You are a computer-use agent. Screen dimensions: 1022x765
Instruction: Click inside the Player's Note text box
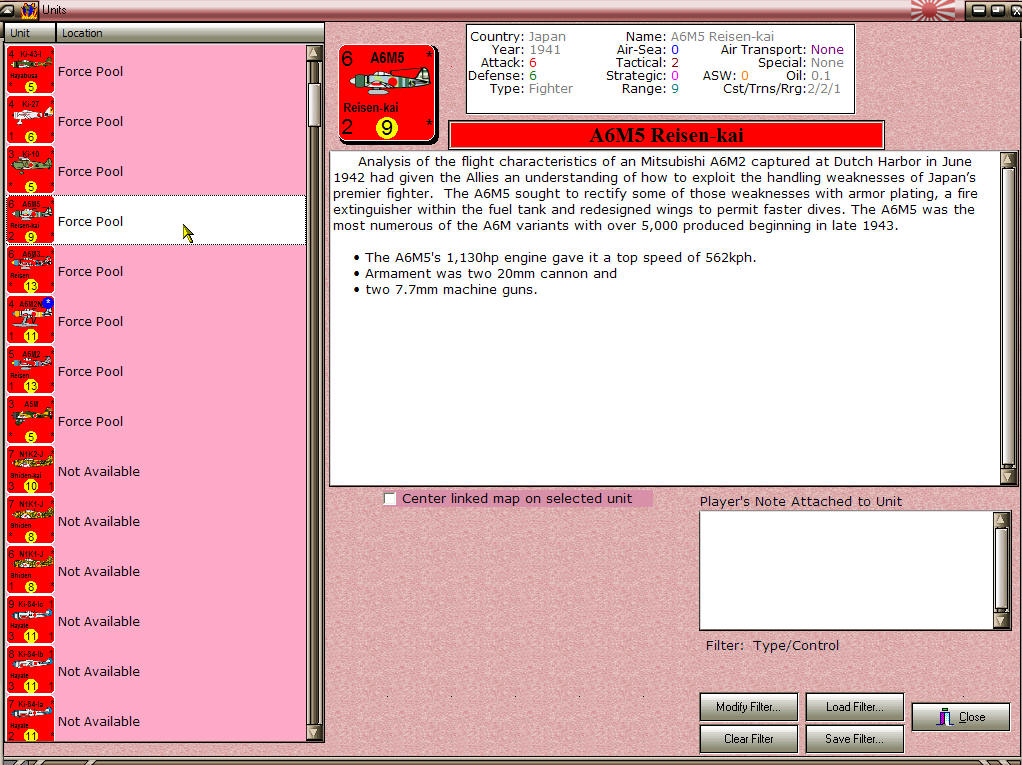[846, 570]
